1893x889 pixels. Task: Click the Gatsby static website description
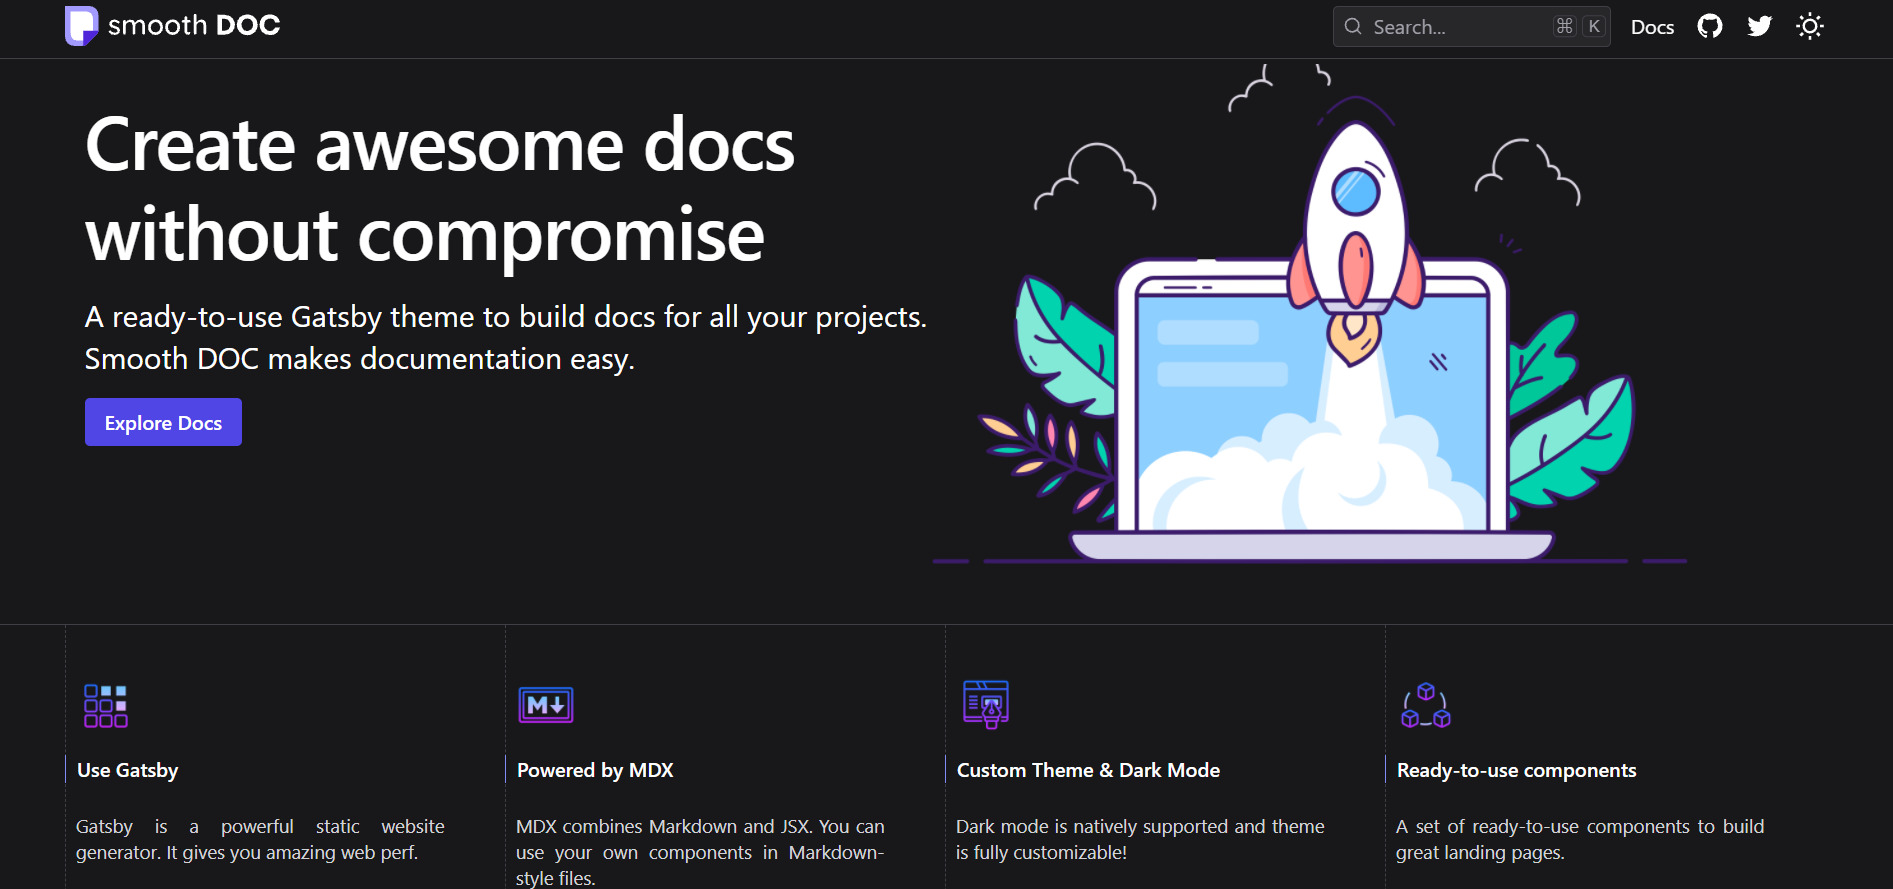click(x=260, y=839)
